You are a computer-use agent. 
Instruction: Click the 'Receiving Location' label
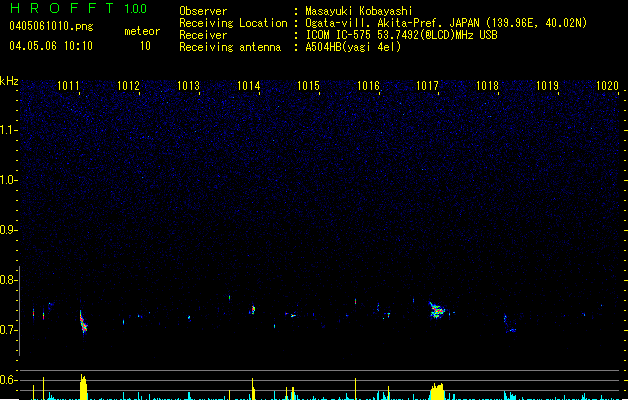(233, 23)
